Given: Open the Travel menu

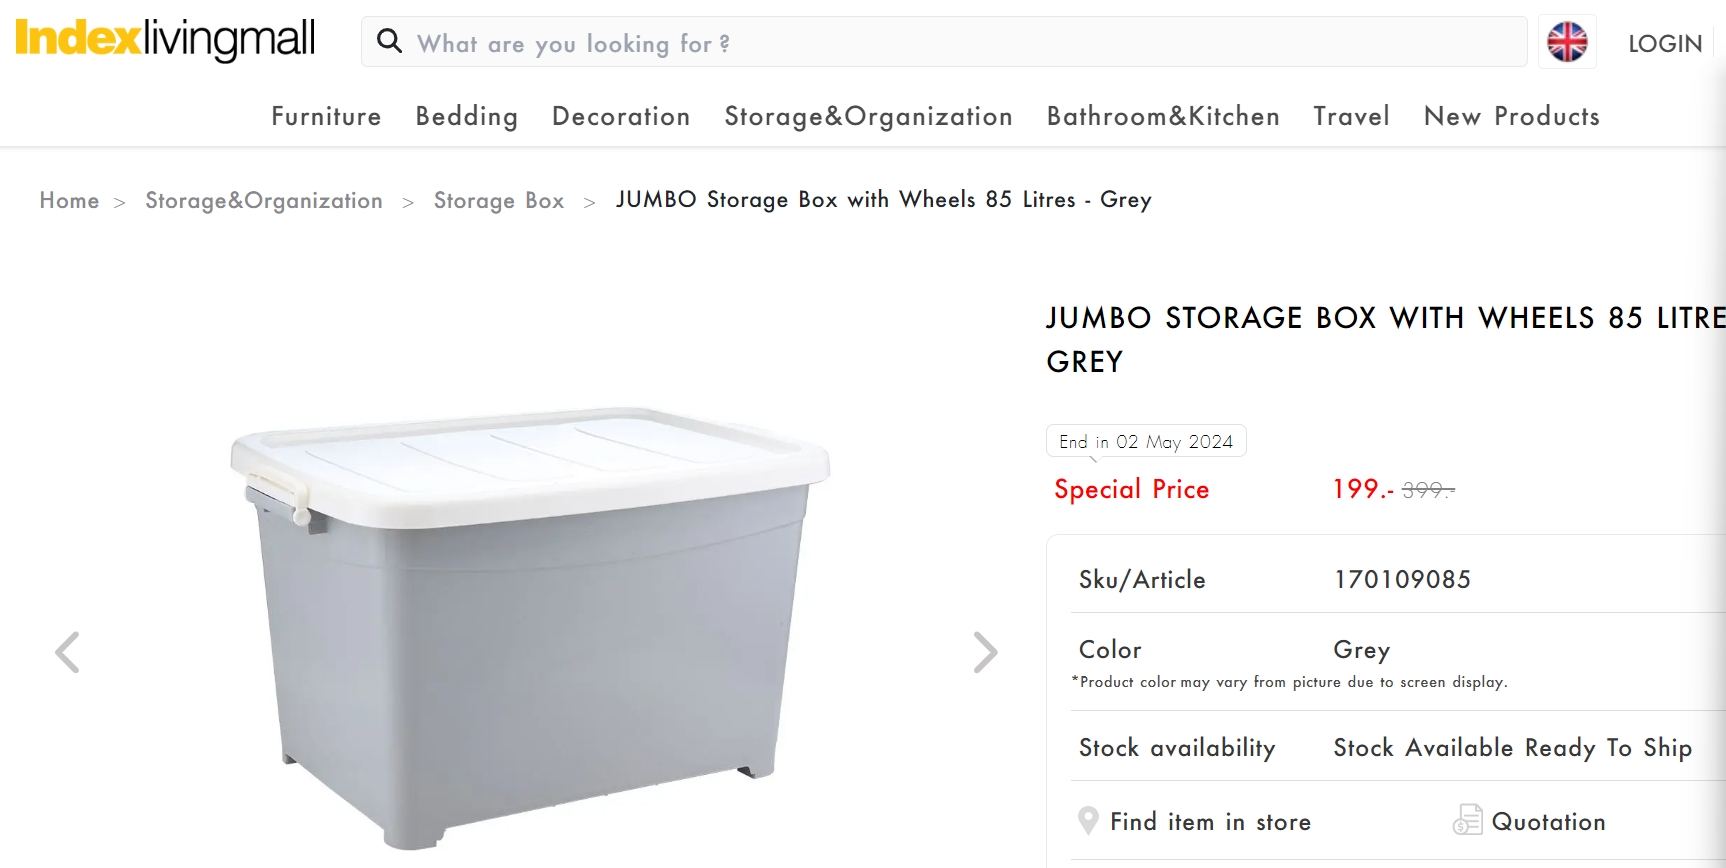Looking at the screenshot, I should click(x=1351, y=116).
